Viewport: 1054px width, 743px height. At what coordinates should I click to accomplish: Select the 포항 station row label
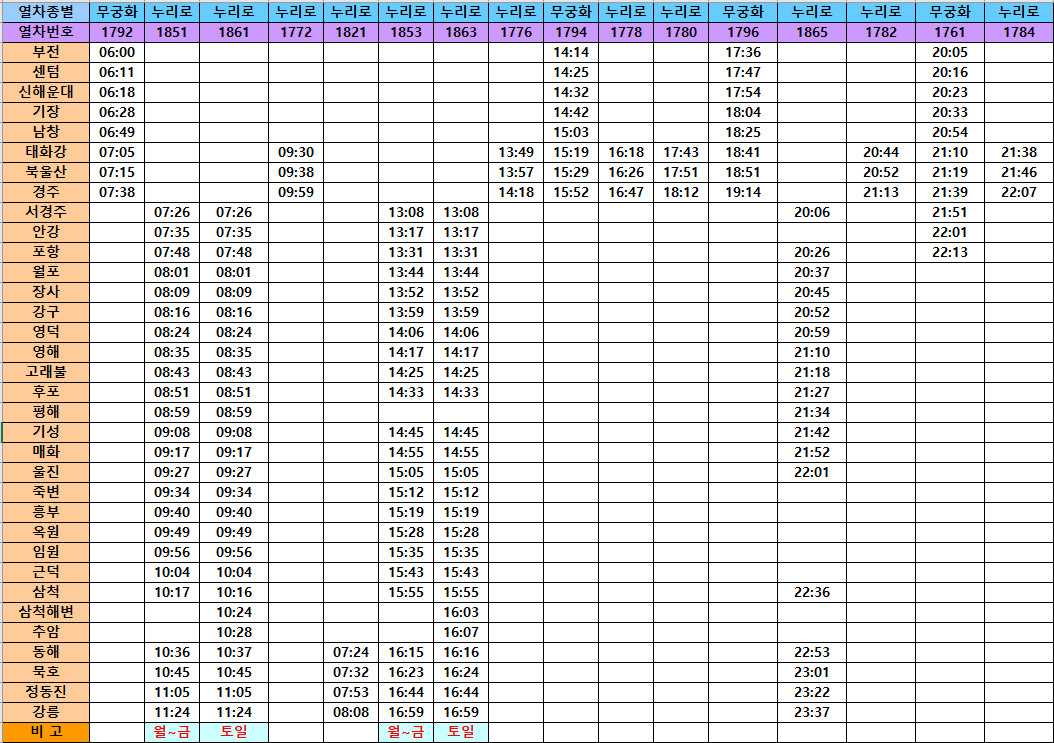click(x=46, y=252)
